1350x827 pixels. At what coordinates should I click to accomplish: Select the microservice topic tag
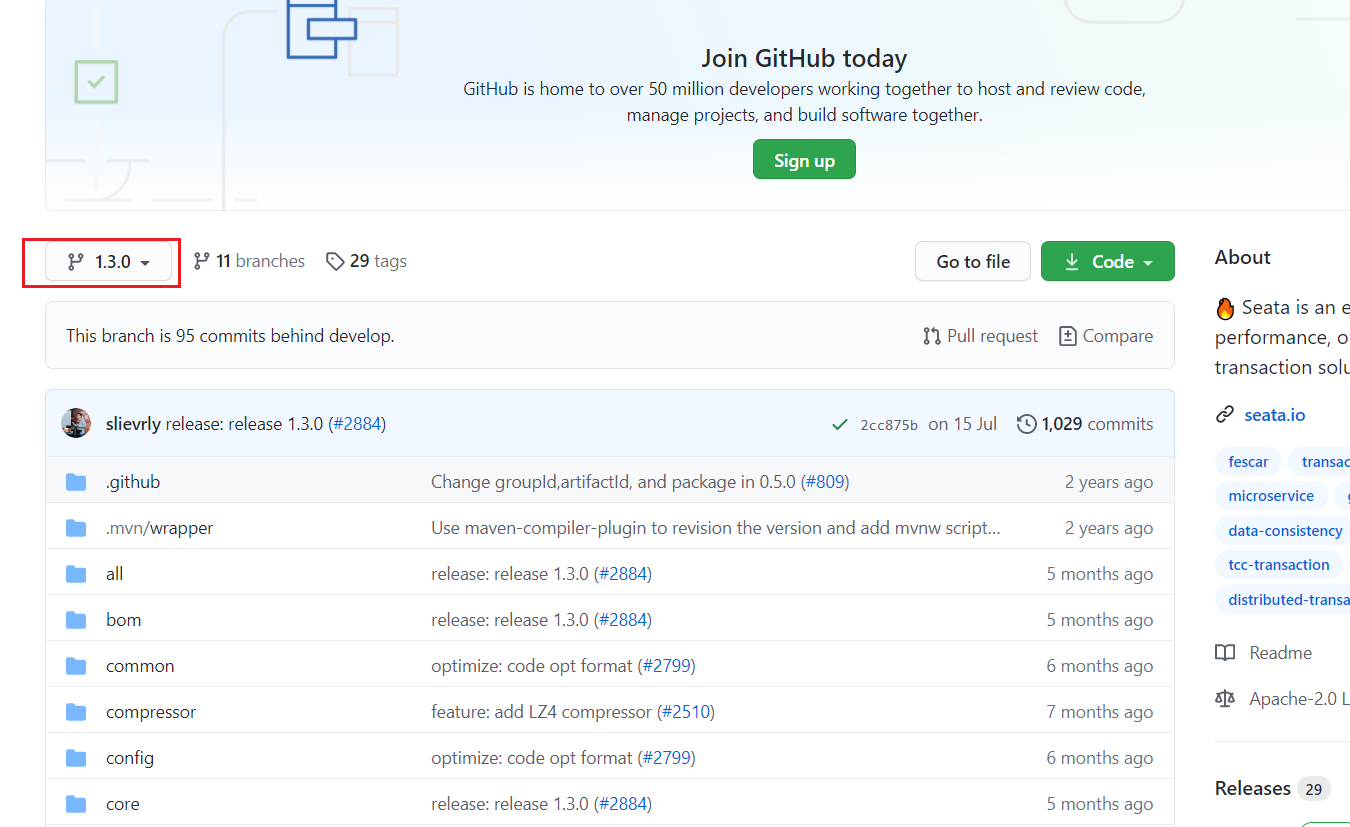[x=1271, y=496]
